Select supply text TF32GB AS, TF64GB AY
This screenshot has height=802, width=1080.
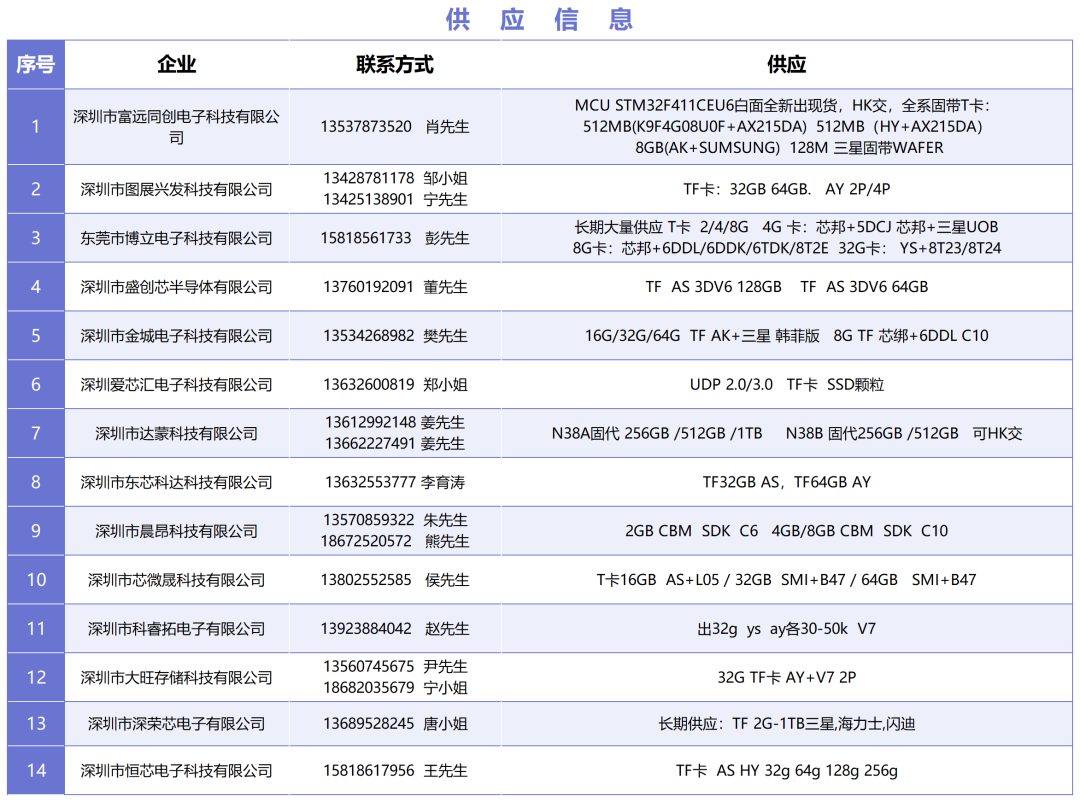coord(787,482)
